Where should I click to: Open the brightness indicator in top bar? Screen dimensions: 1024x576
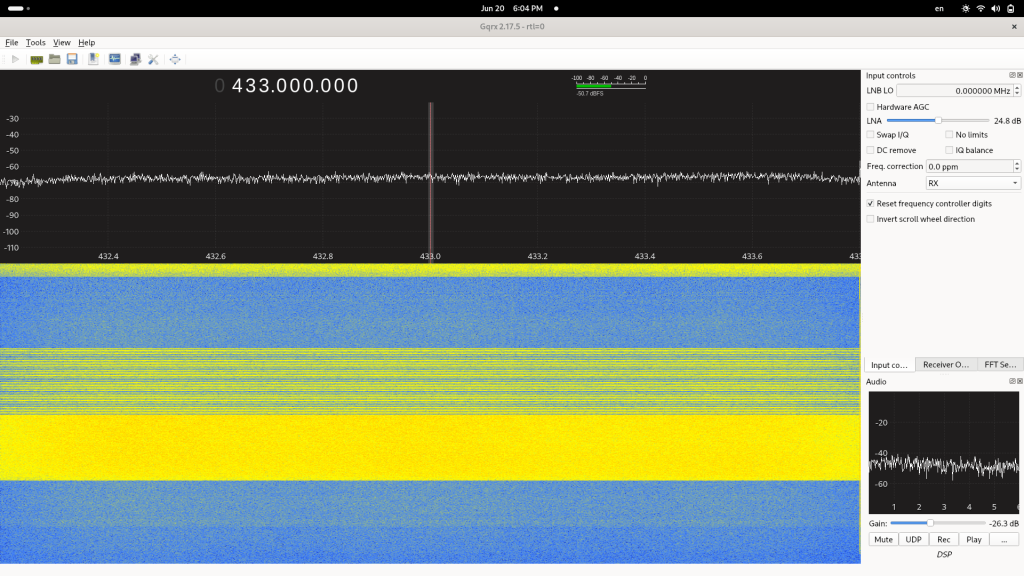pyautogui.click(x=966, y=8)
